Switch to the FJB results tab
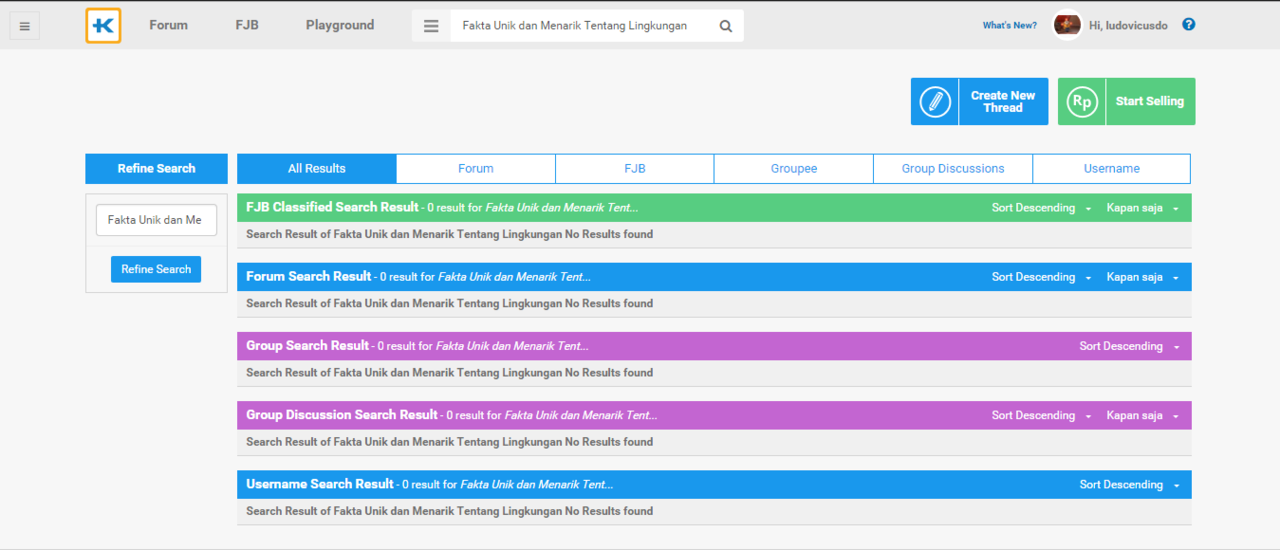 635,169
